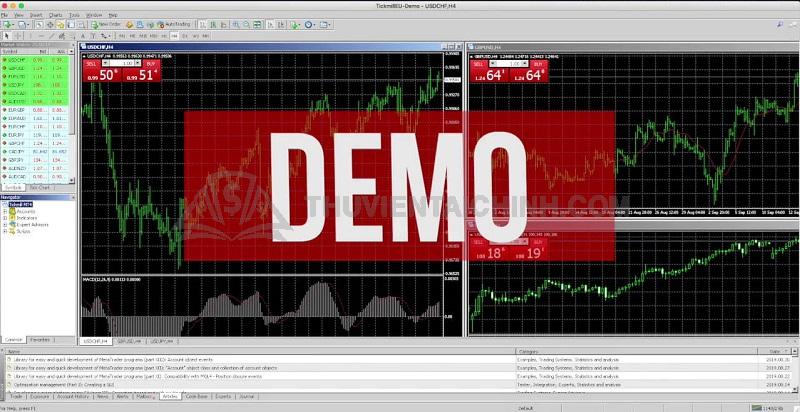This screenshot has height=412, width=800.
Task: Open the Insert menu
Action: coord(36,15)
